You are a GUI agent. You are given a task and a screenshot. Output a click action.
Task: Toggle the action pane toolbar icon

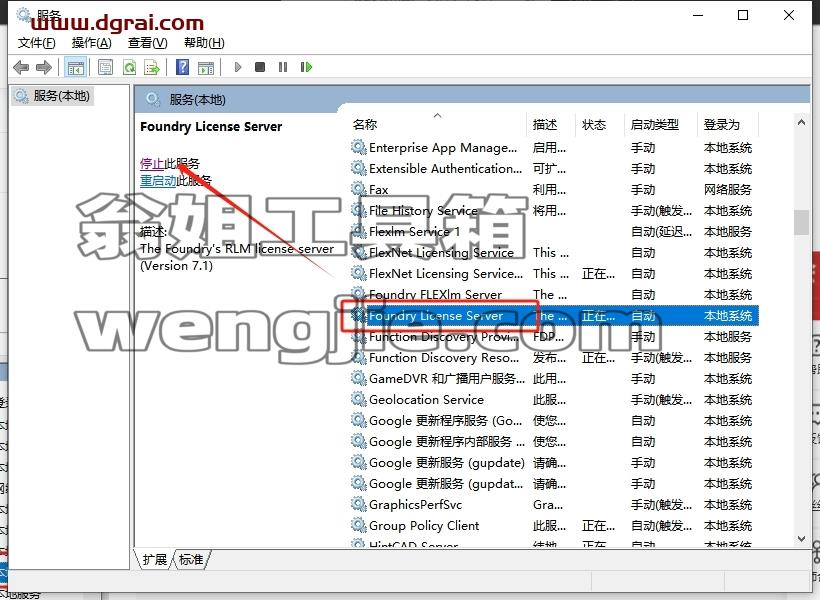[206, 67]
